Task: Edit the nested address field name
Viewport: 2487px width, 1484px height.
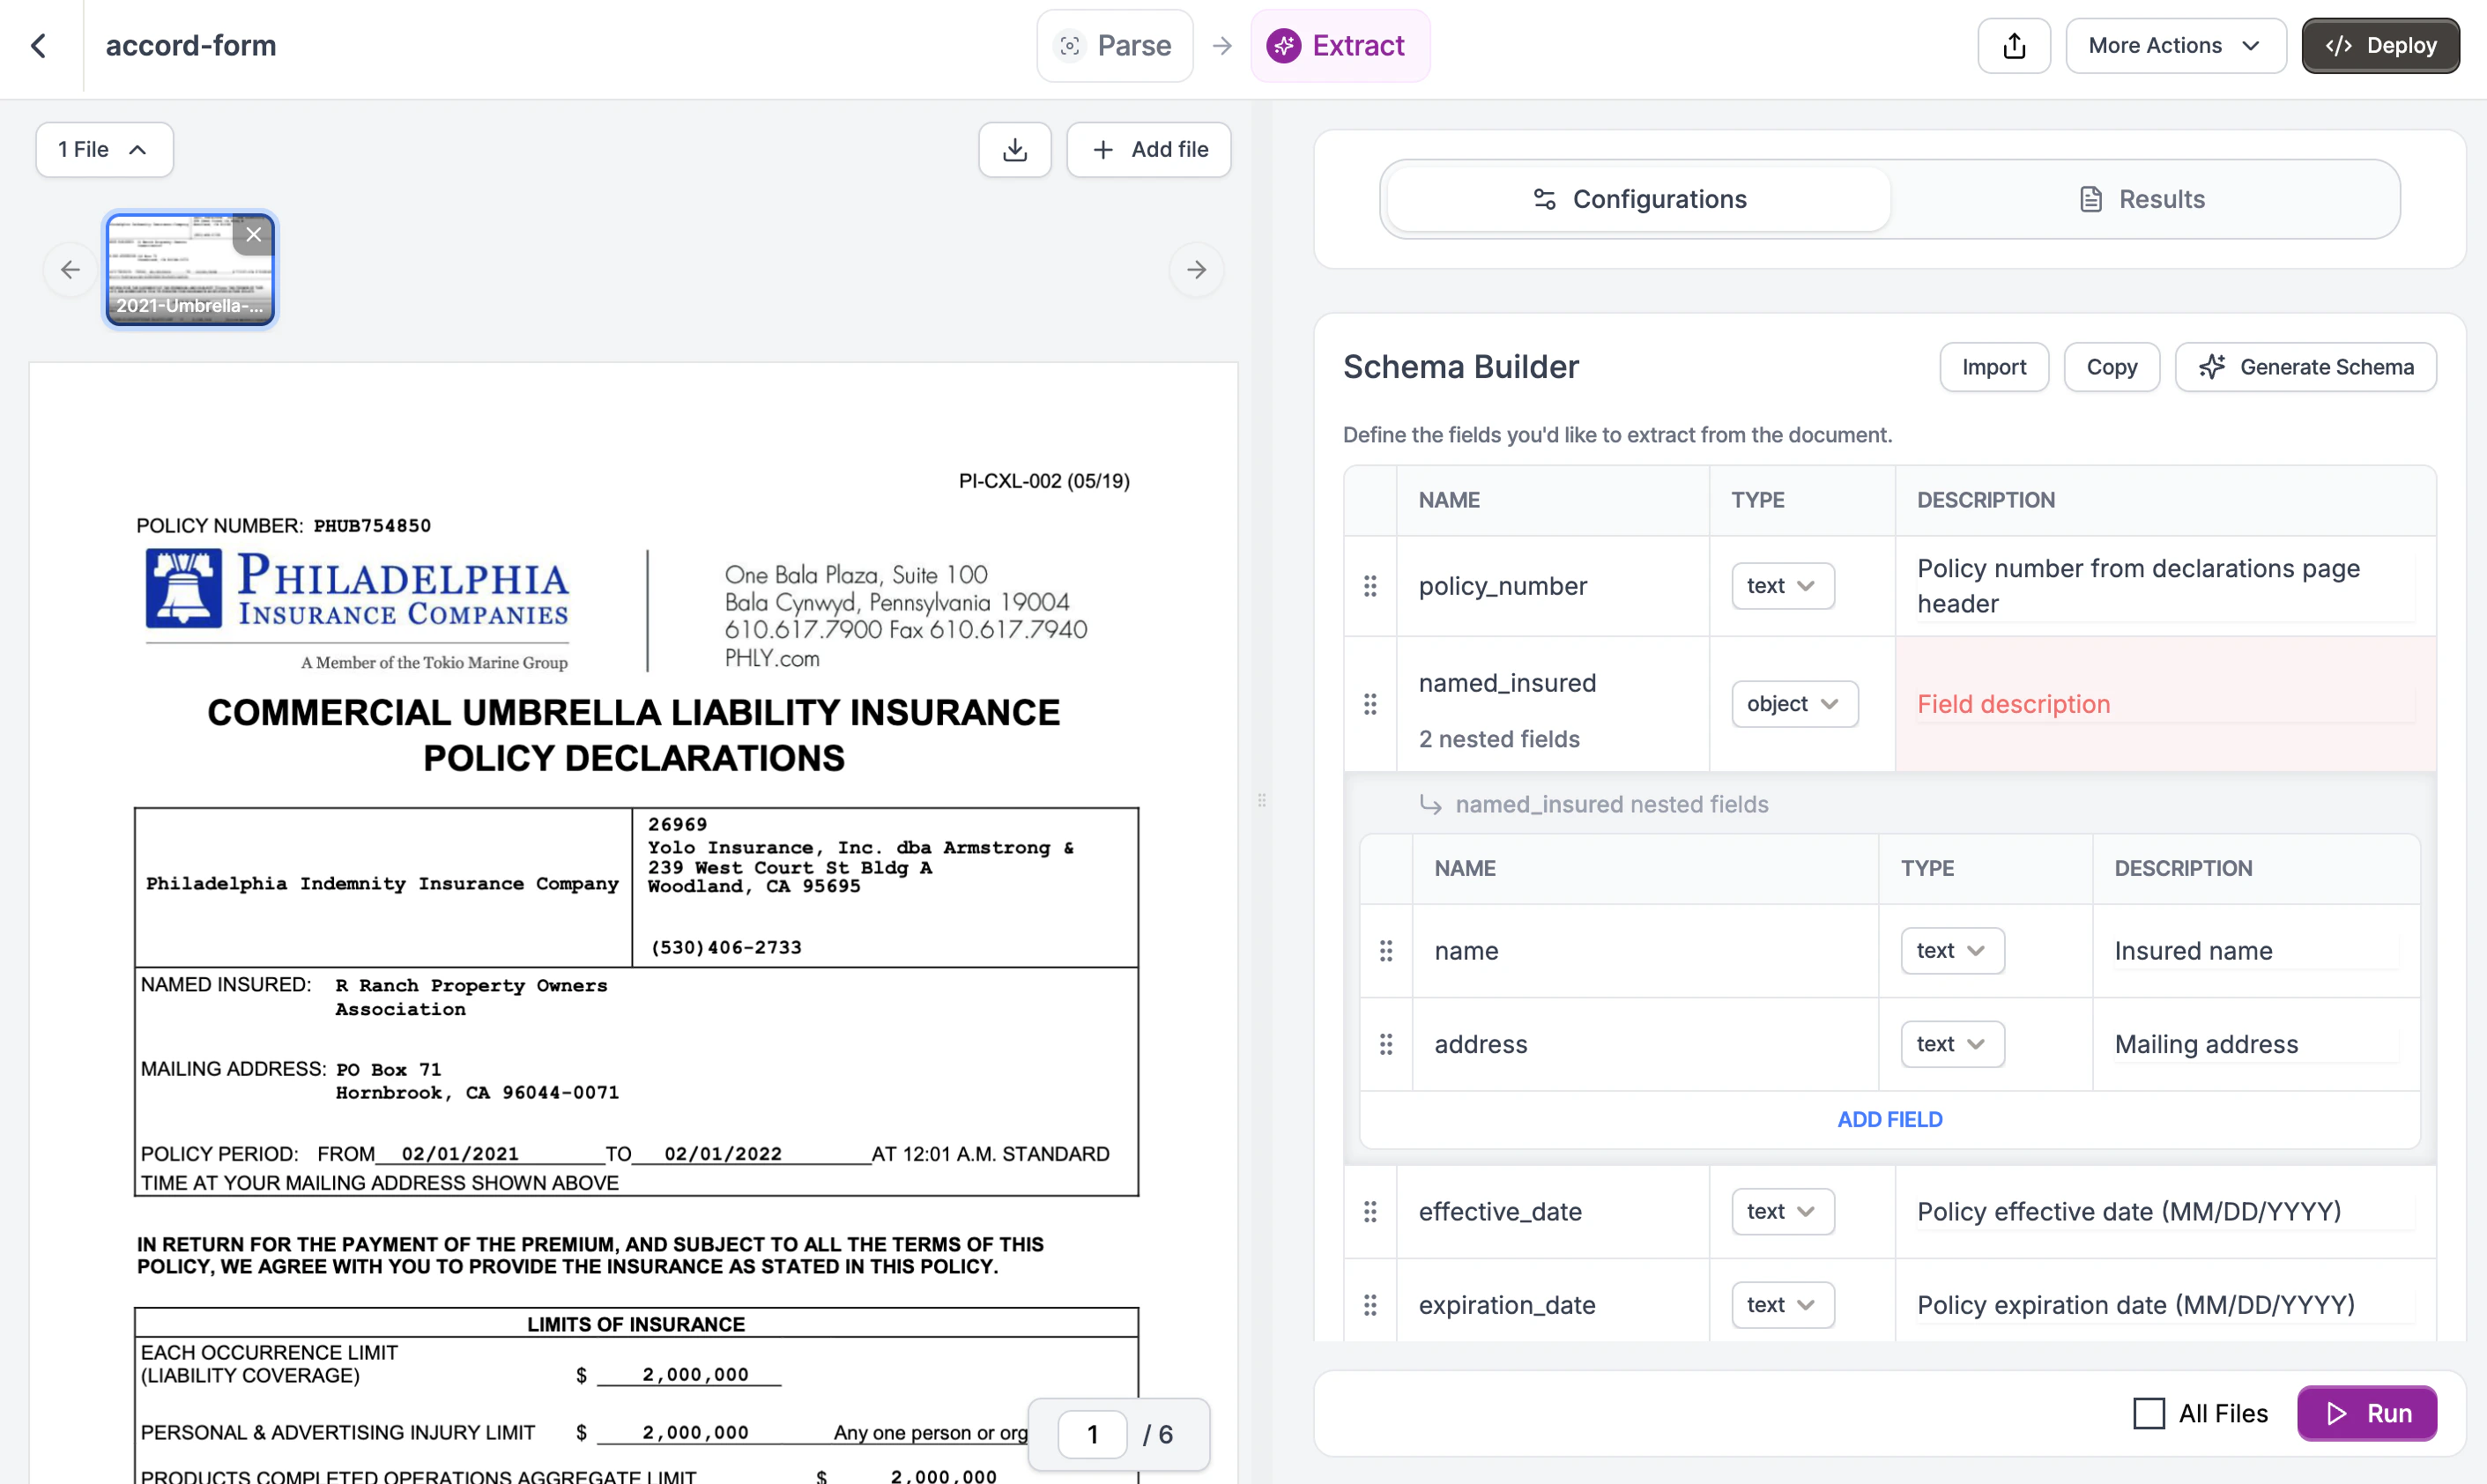Action: [x=1480, y=1043]
